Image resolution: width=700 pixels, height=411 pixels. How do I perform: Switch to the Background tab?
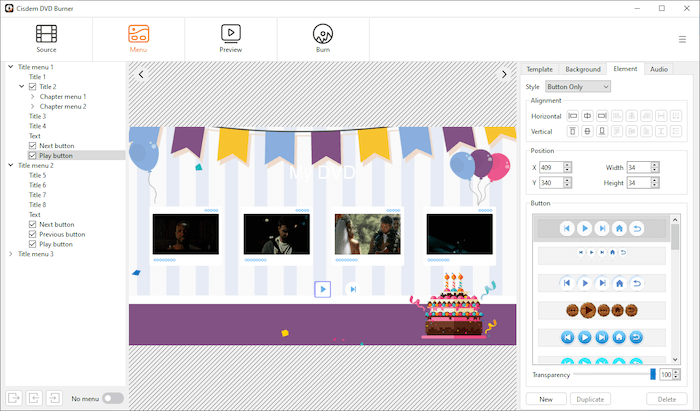pos(582,69)
